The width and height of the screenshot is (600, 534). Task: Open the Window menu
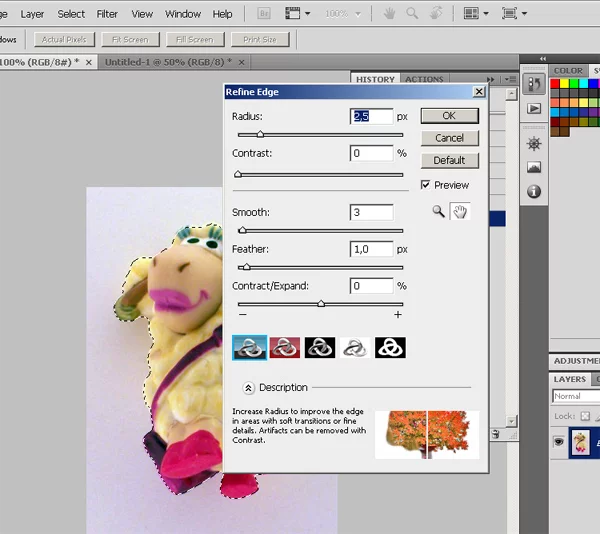click(x=183, y=14)
